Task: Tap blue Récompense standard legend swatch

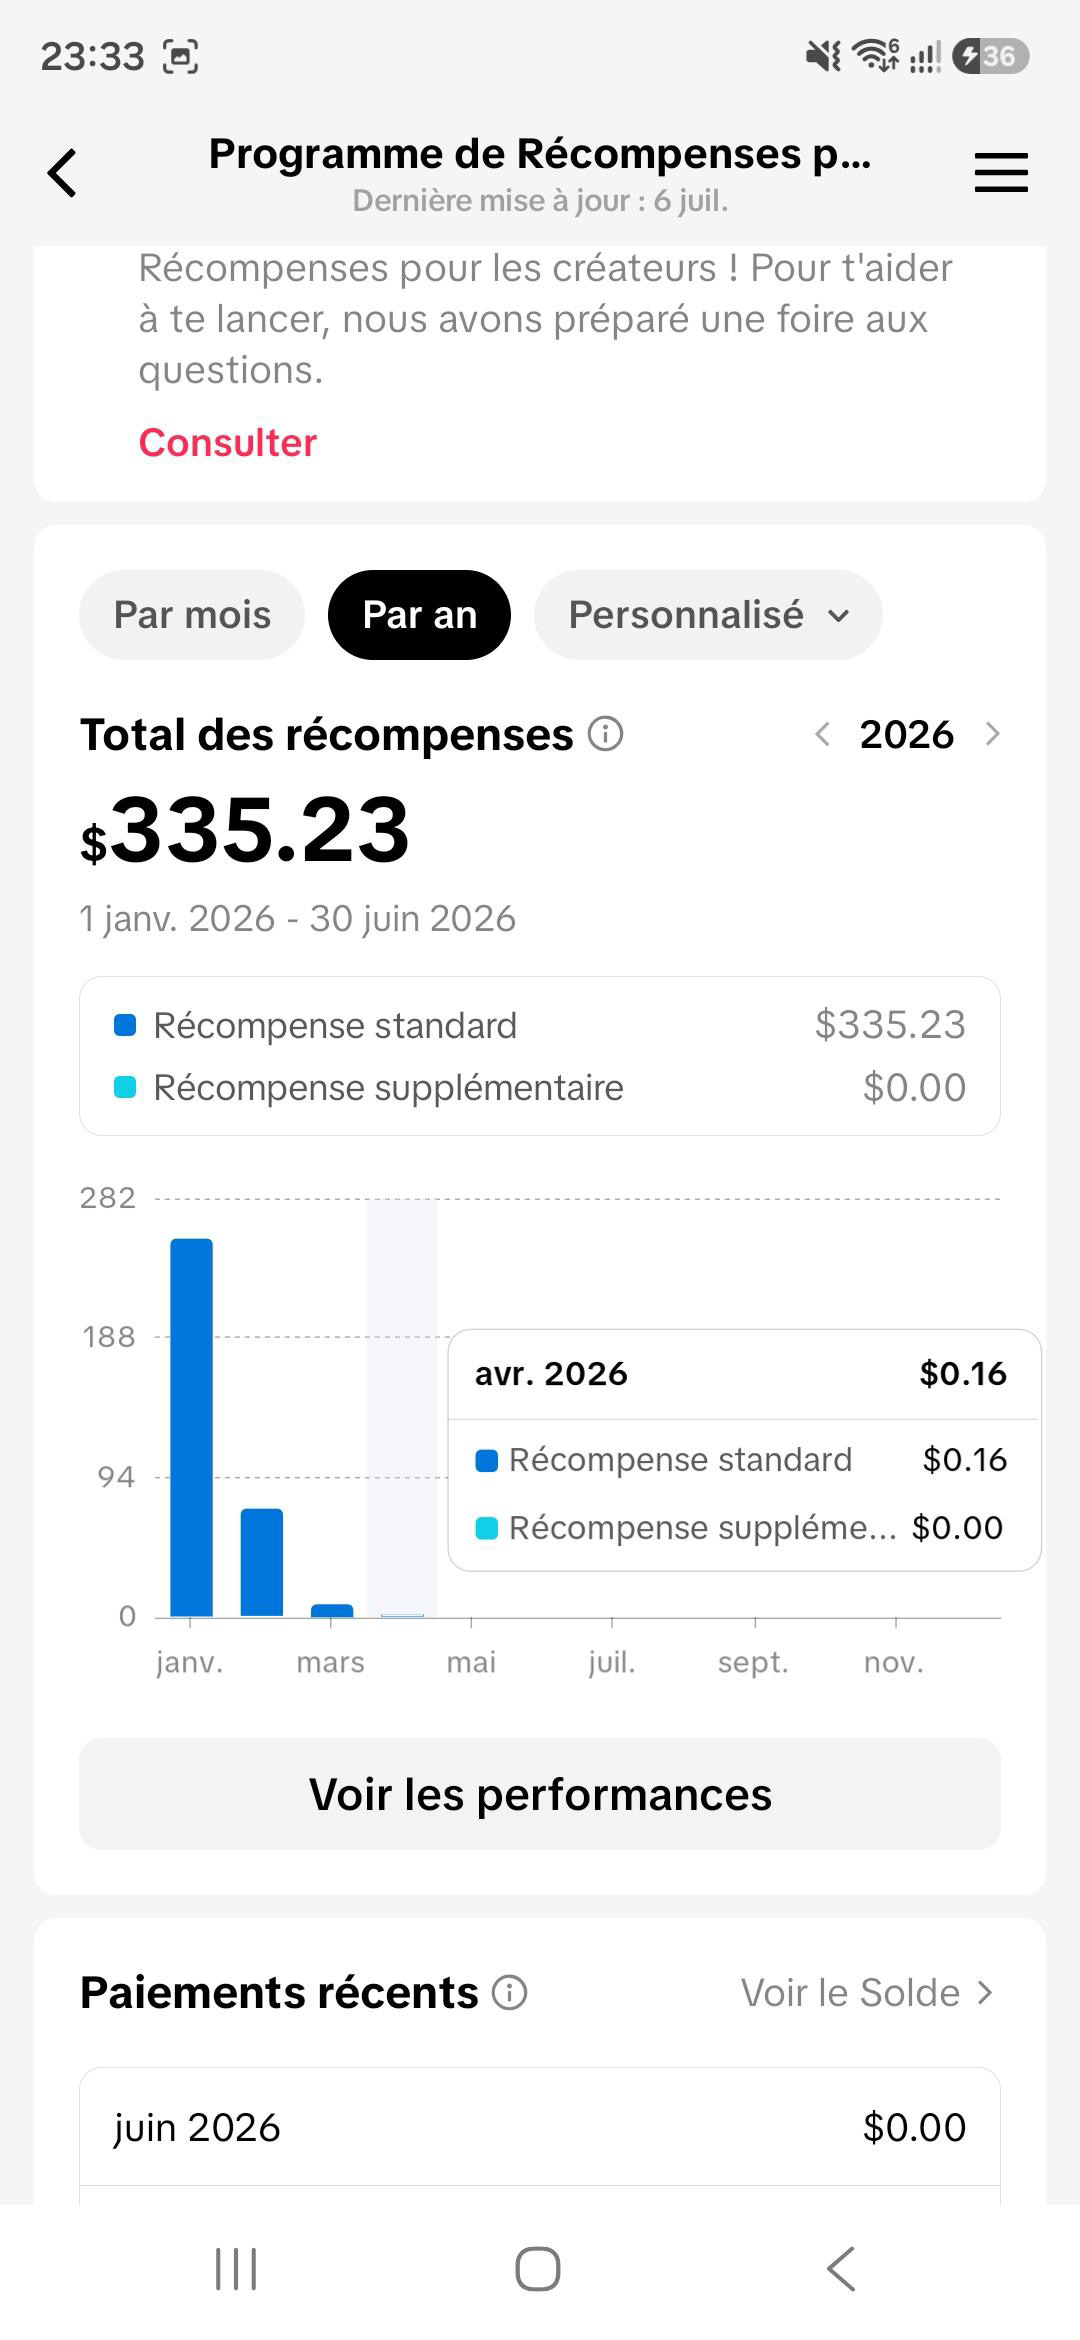Action: coord(125,1025)
